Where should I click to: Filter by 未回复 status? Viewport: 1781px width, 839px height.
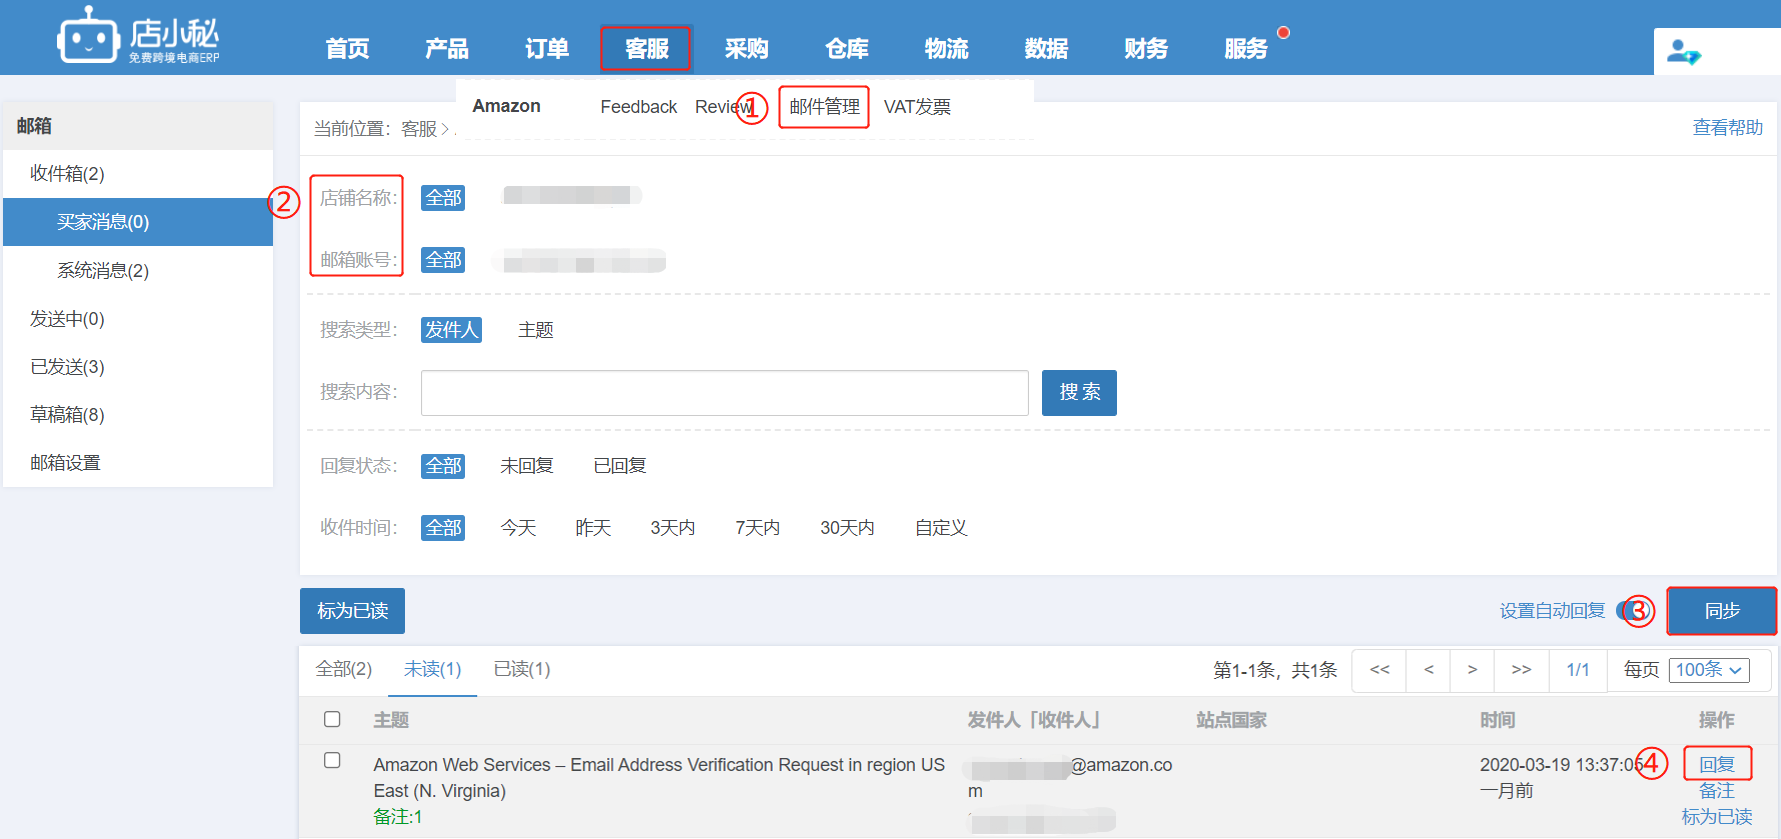(x=527, y=466)
